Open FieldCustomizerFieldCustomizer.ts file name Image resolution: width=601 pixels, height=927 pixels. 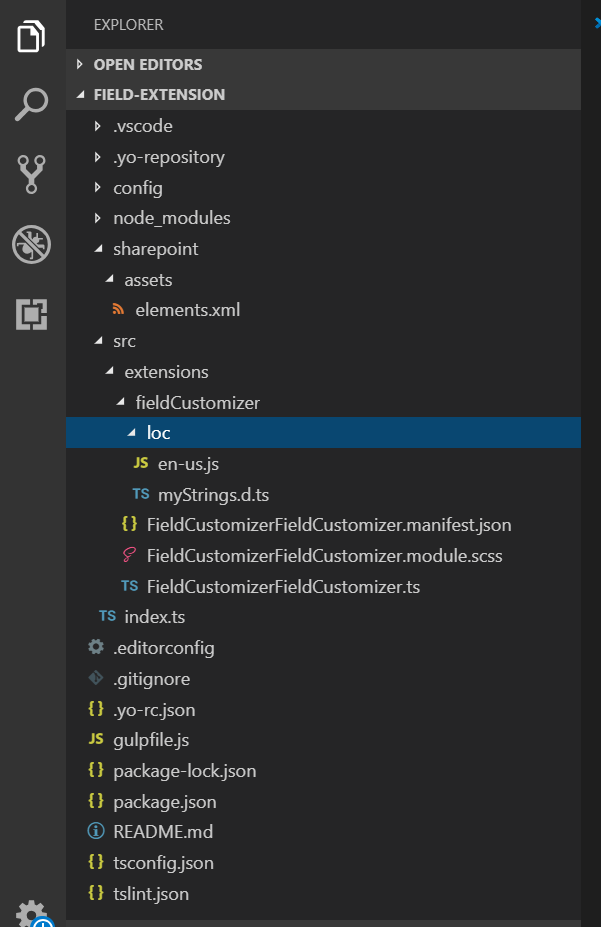tap(284, 586)
